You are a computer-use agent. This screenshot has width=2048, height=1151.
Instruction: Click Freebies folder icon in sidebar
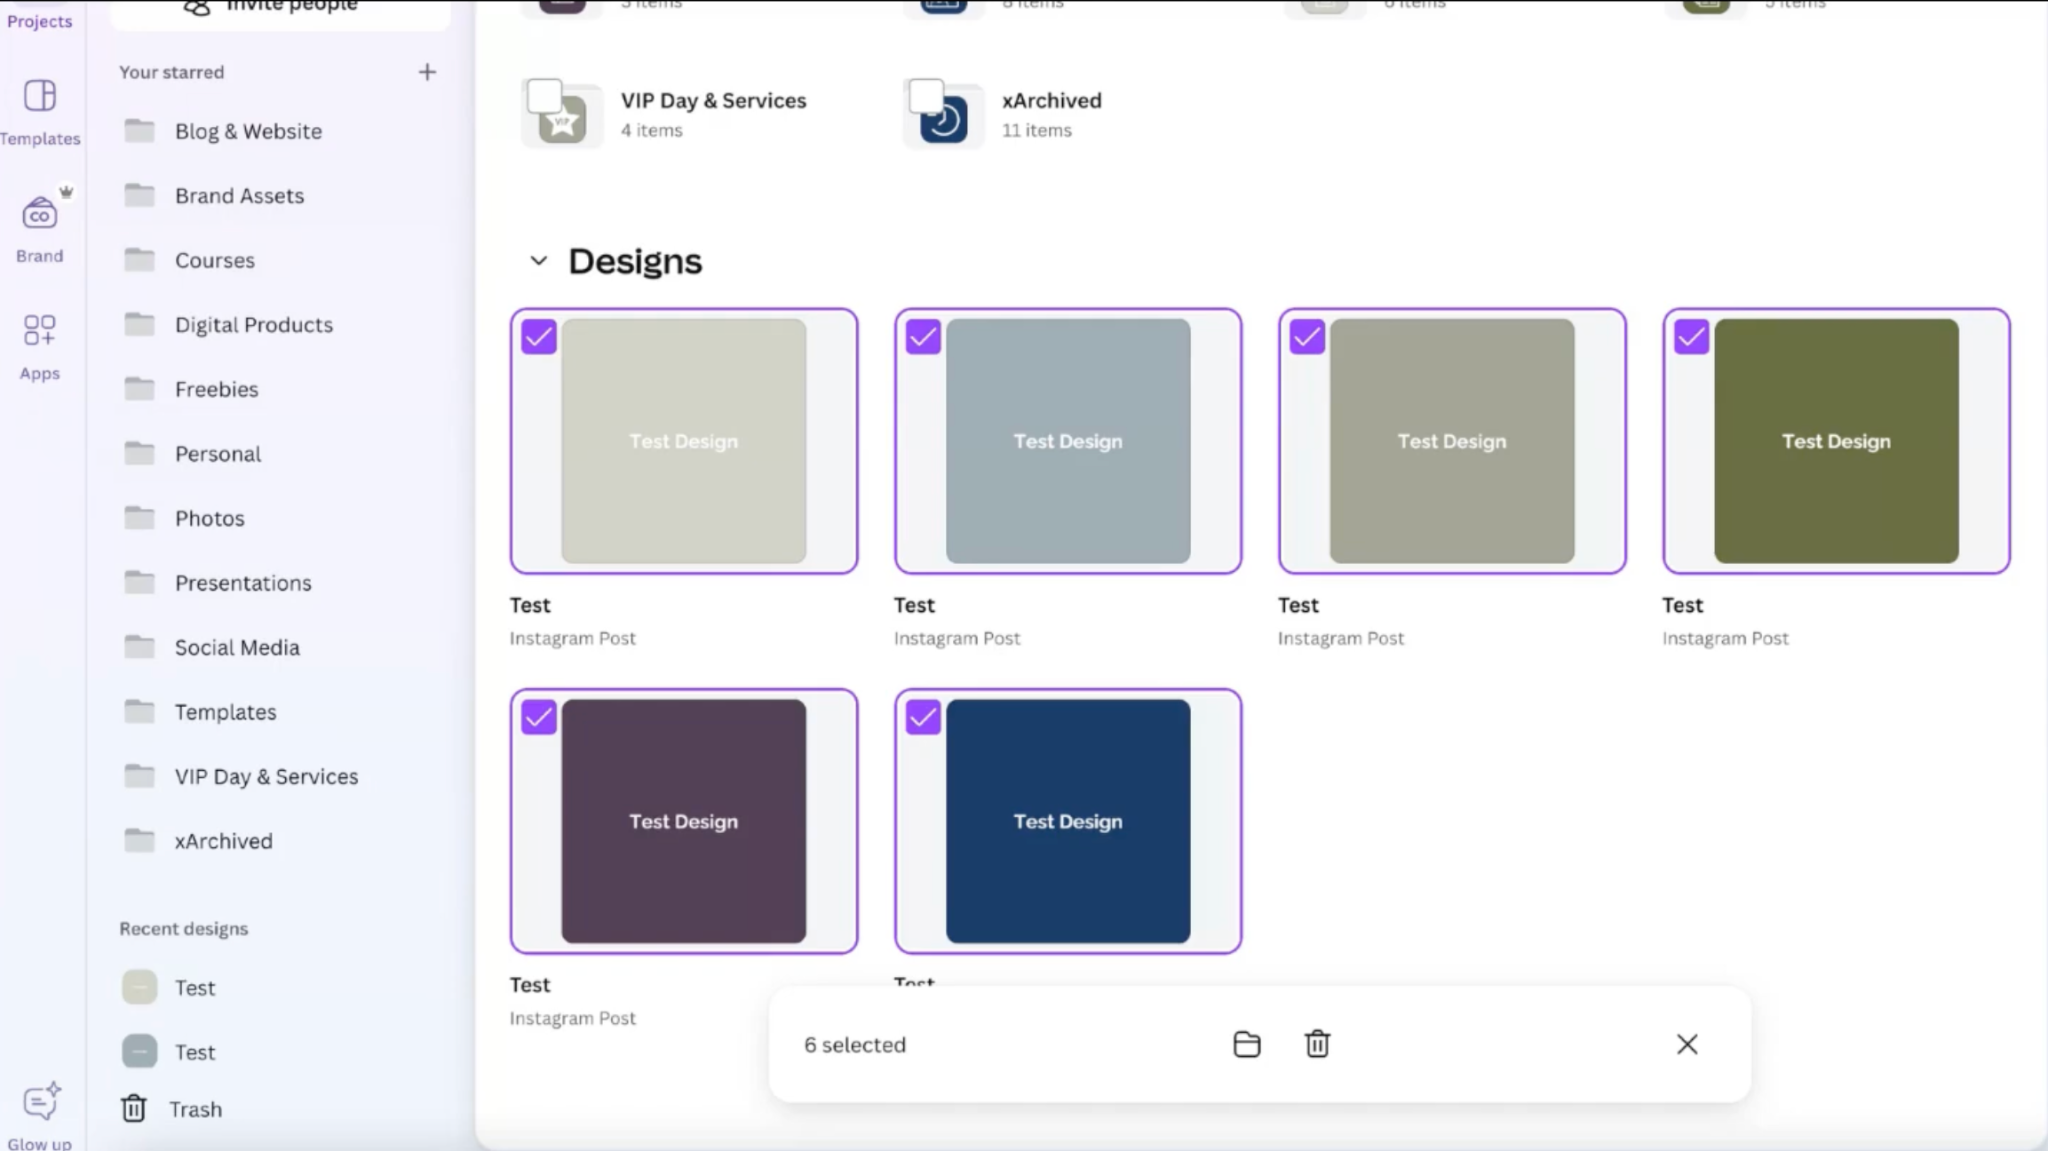[x=140, y=389]
